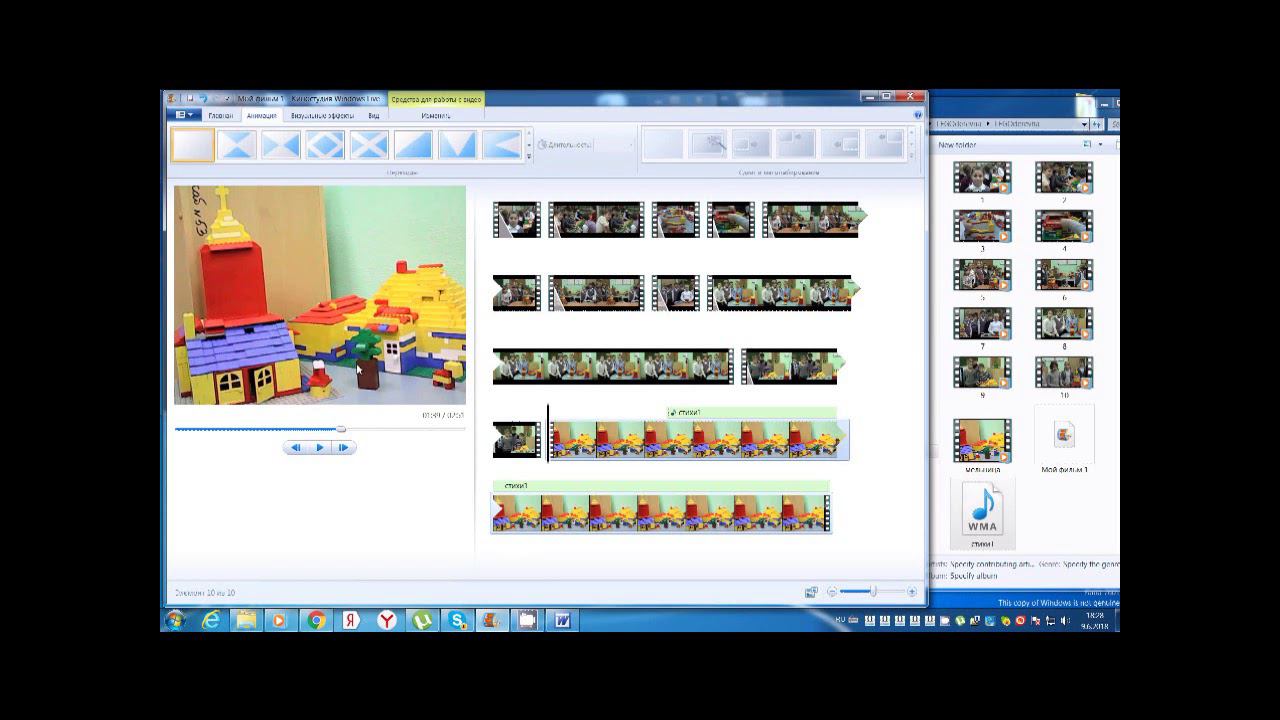The height and width of the screenshot is (720, 1280).
Task: Open the Длительность duration dropdown
Action: tap(631, 145)
